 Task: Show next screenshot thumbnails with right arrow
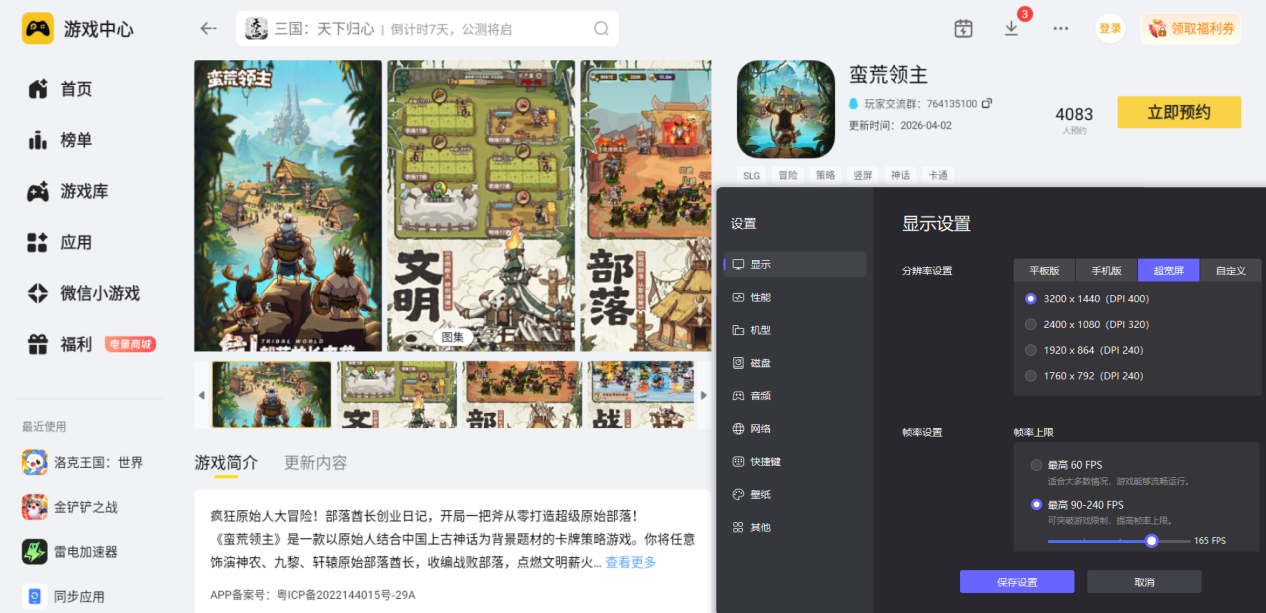click(703, 395)
